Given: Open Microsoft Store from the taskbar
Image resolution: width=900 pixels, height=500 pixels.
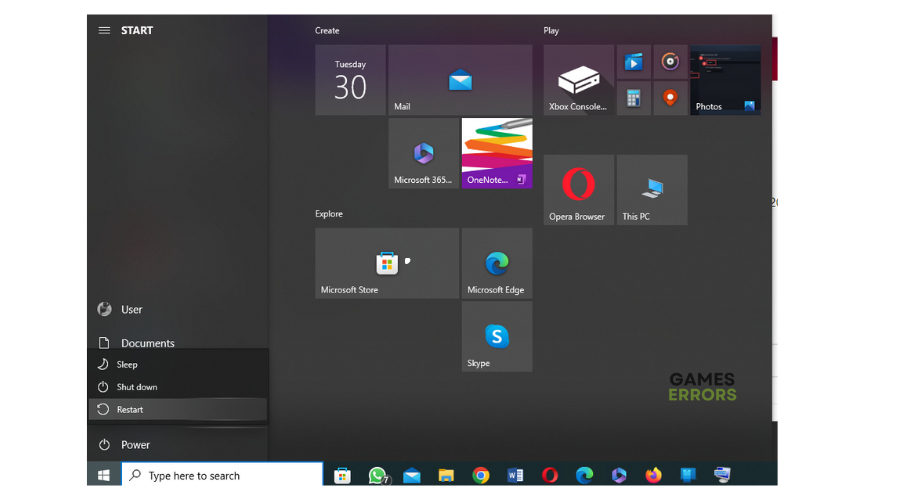Looking at the screenshot, I should point(343,475).
